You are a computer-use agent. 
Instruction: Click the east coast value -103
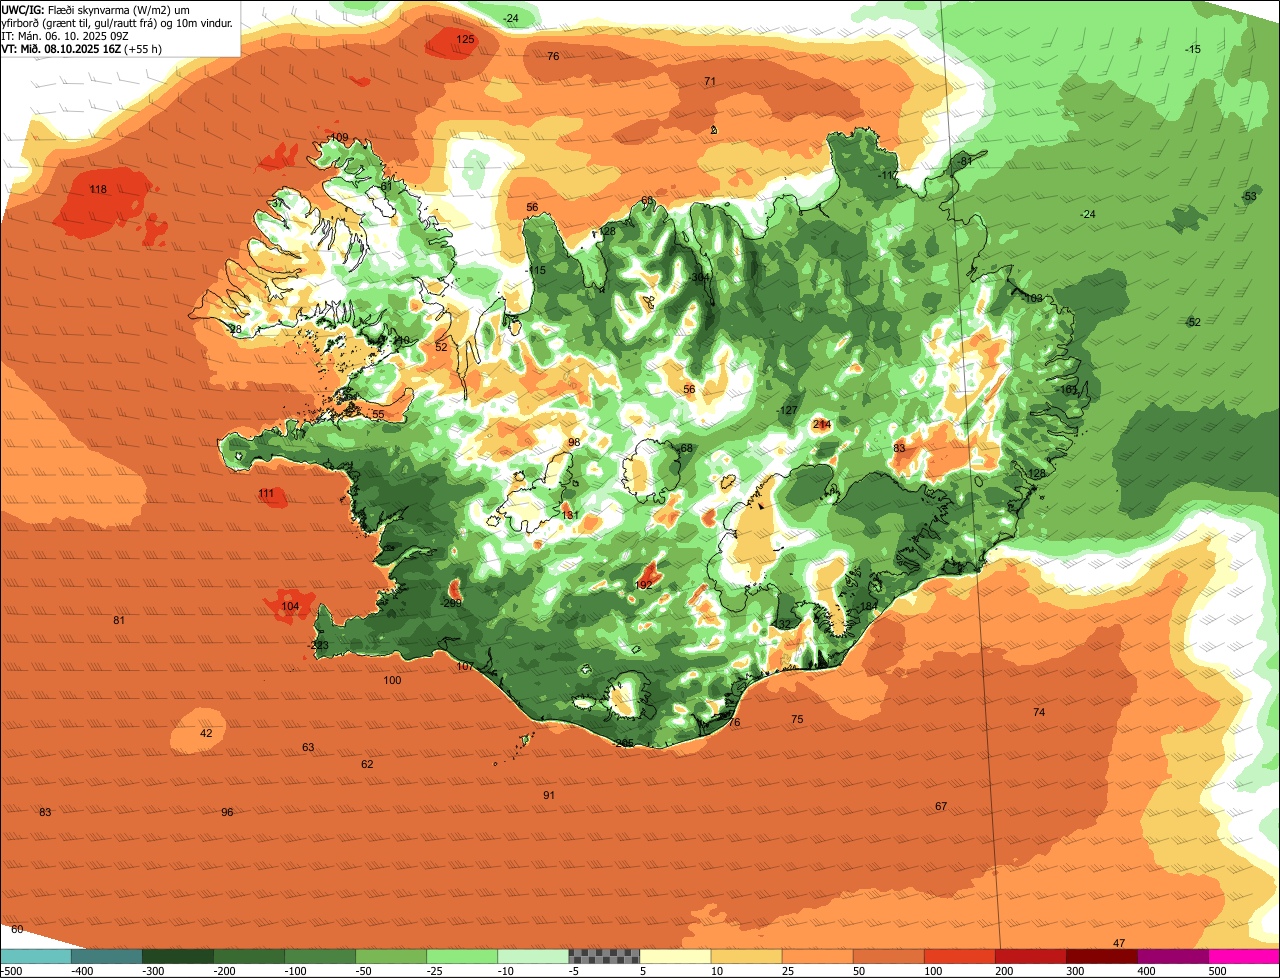point(1031,298)
